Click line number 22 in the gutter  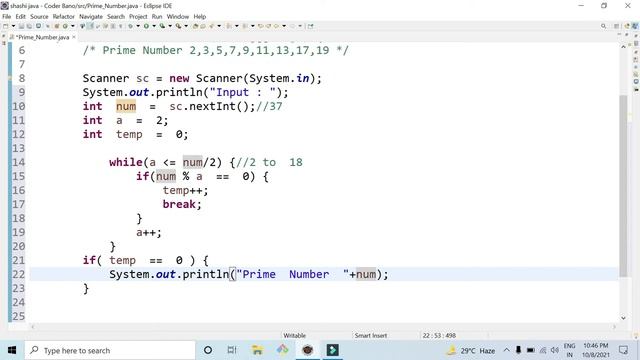click(x=18, y=274)
